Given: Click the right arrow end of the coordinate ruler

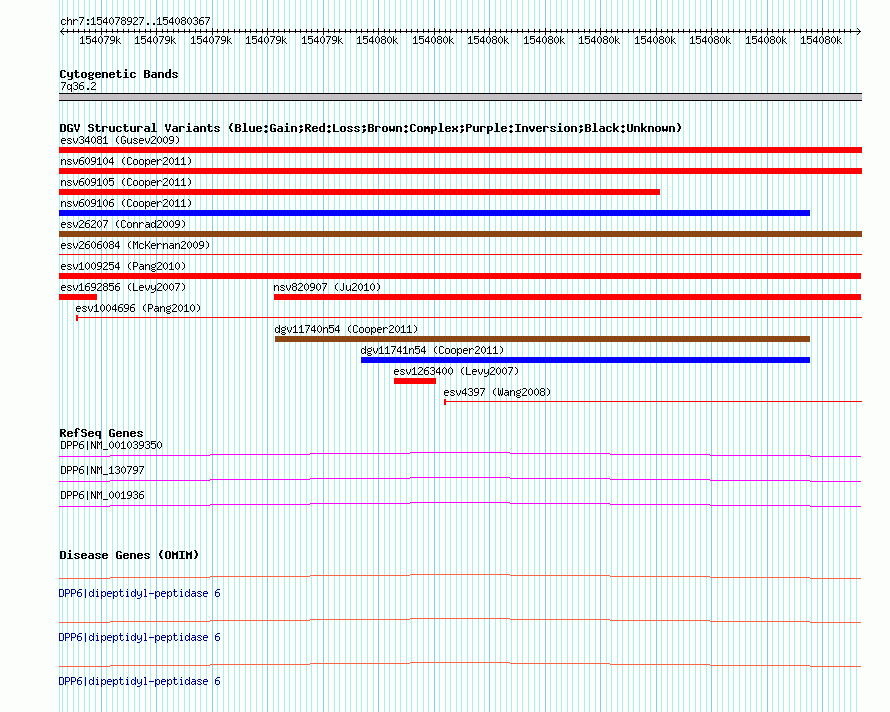Looking at the screenshot, I should click(x=859, y=32).
